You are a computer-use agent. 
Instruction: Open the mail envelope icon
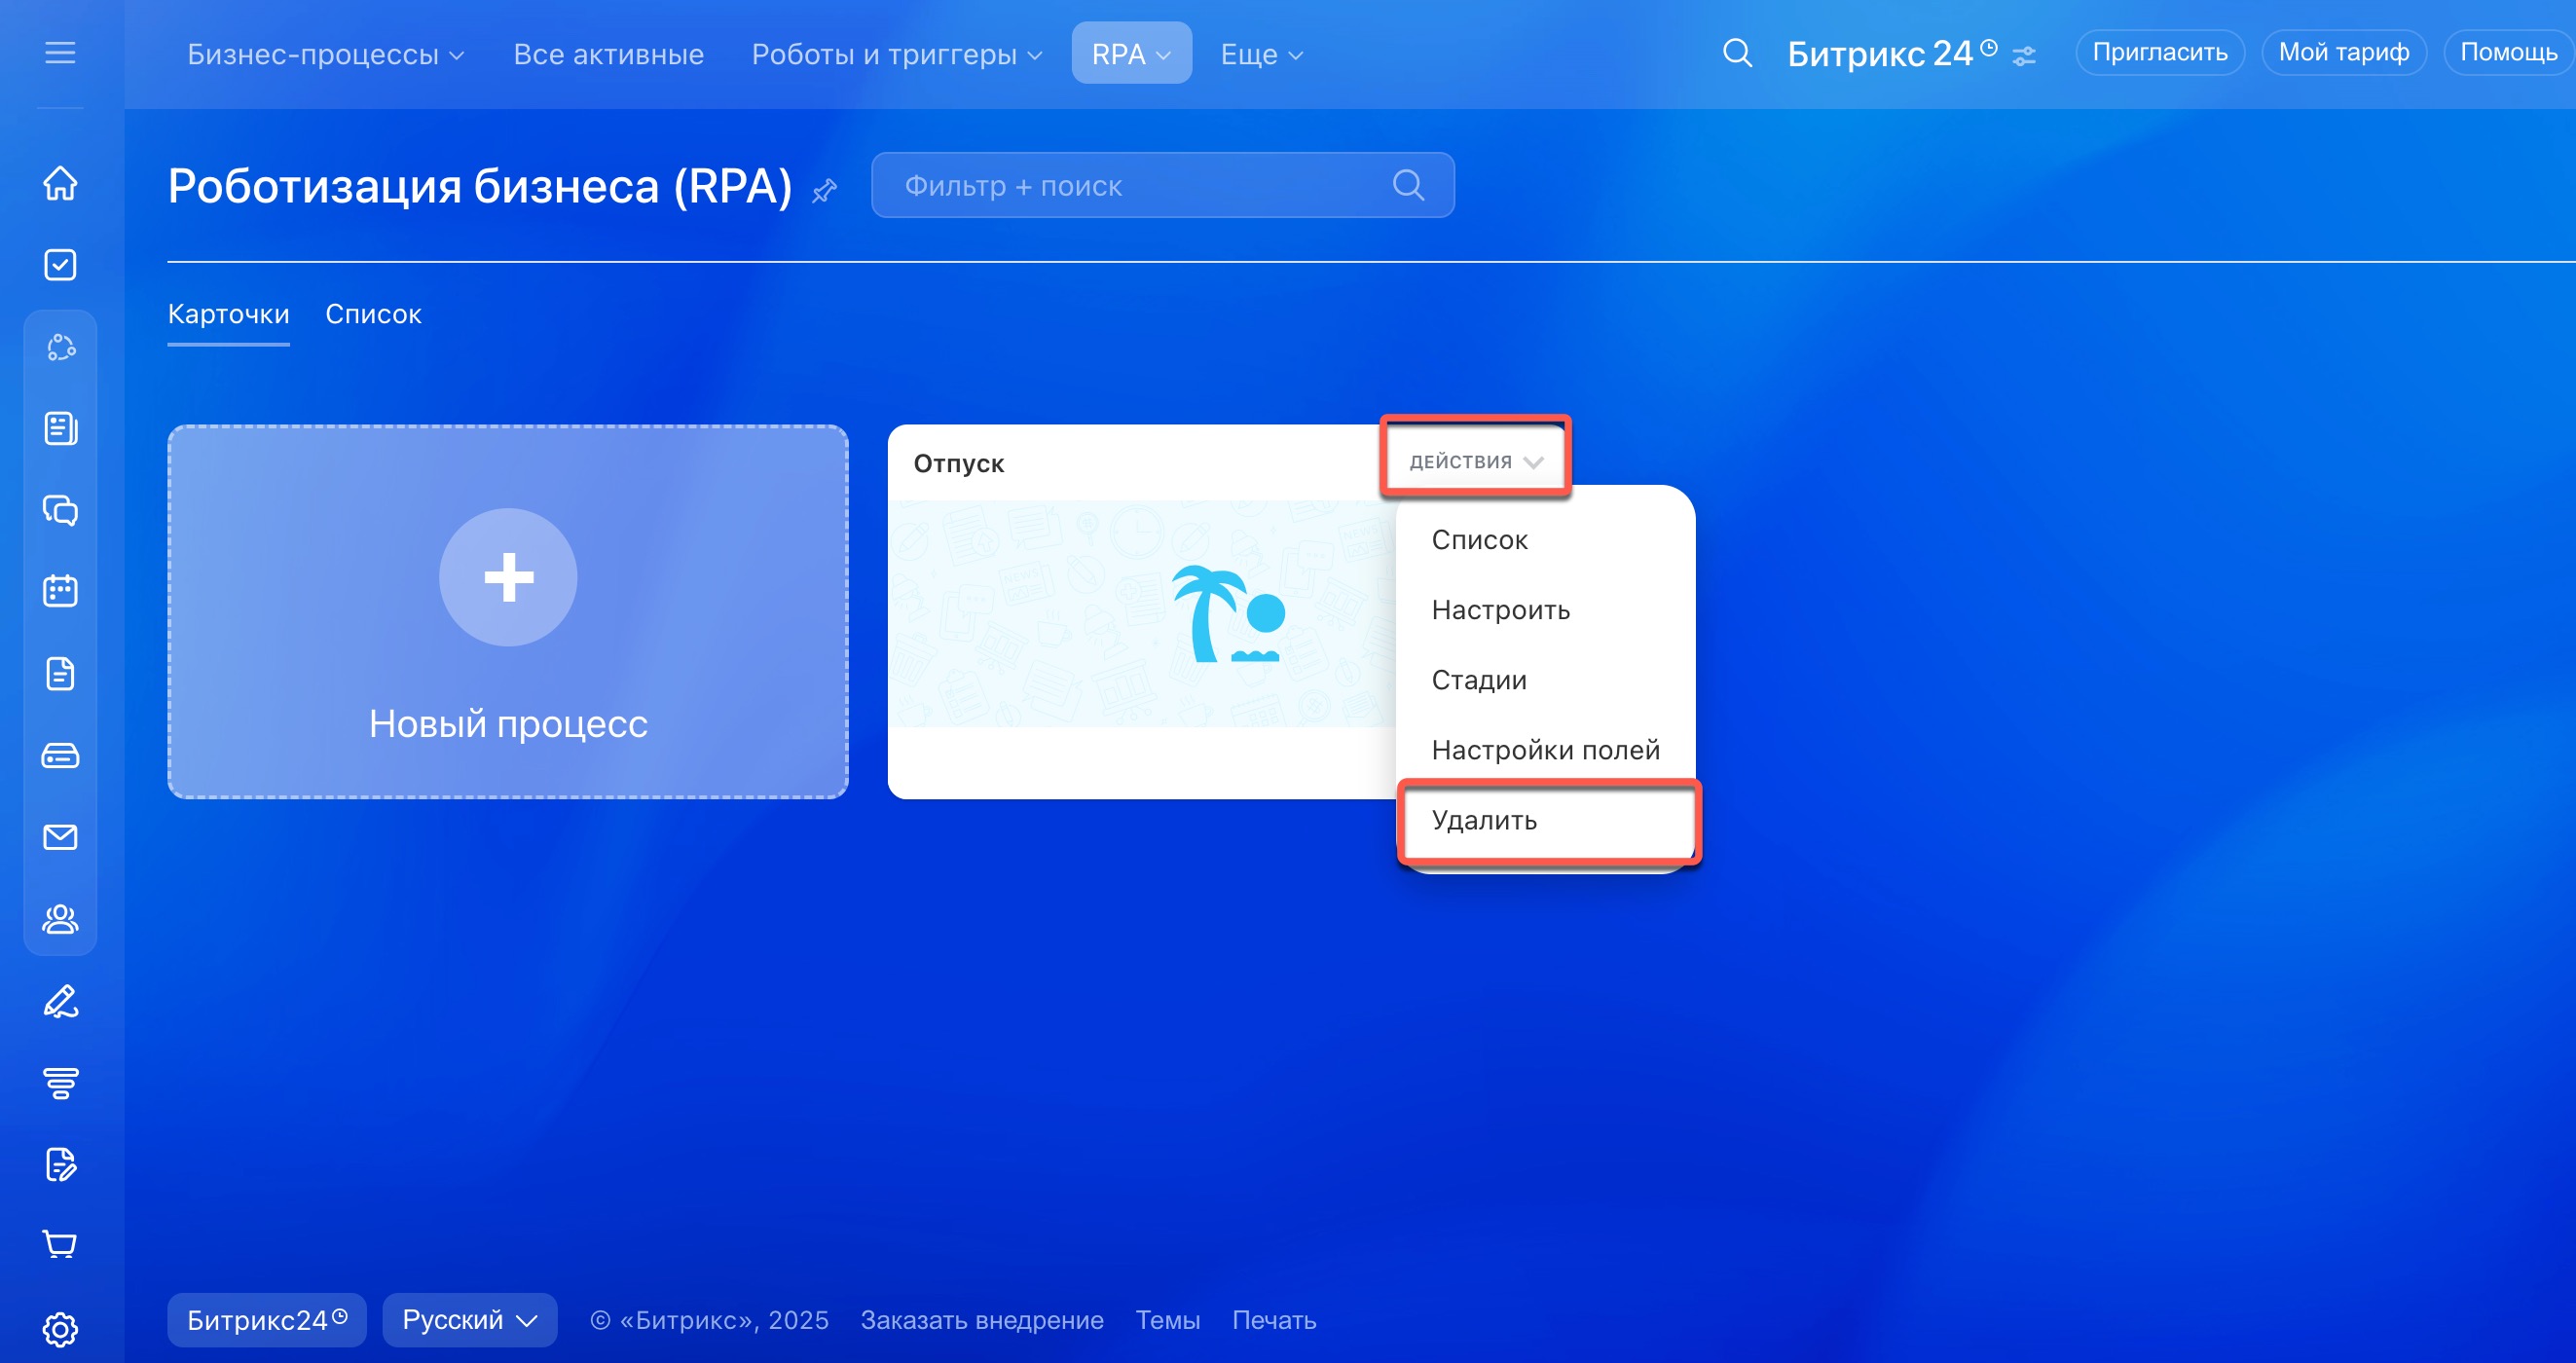point(60,837)
